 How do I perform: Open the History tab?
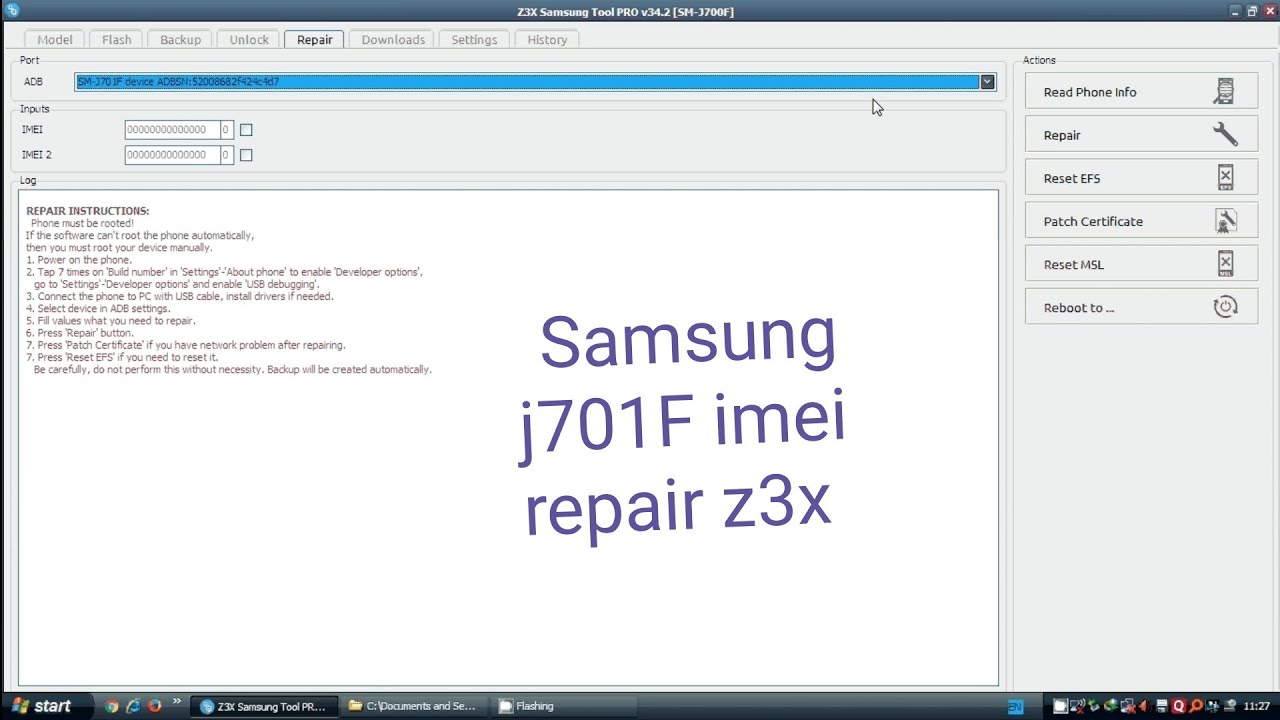[x=547, y=40]
